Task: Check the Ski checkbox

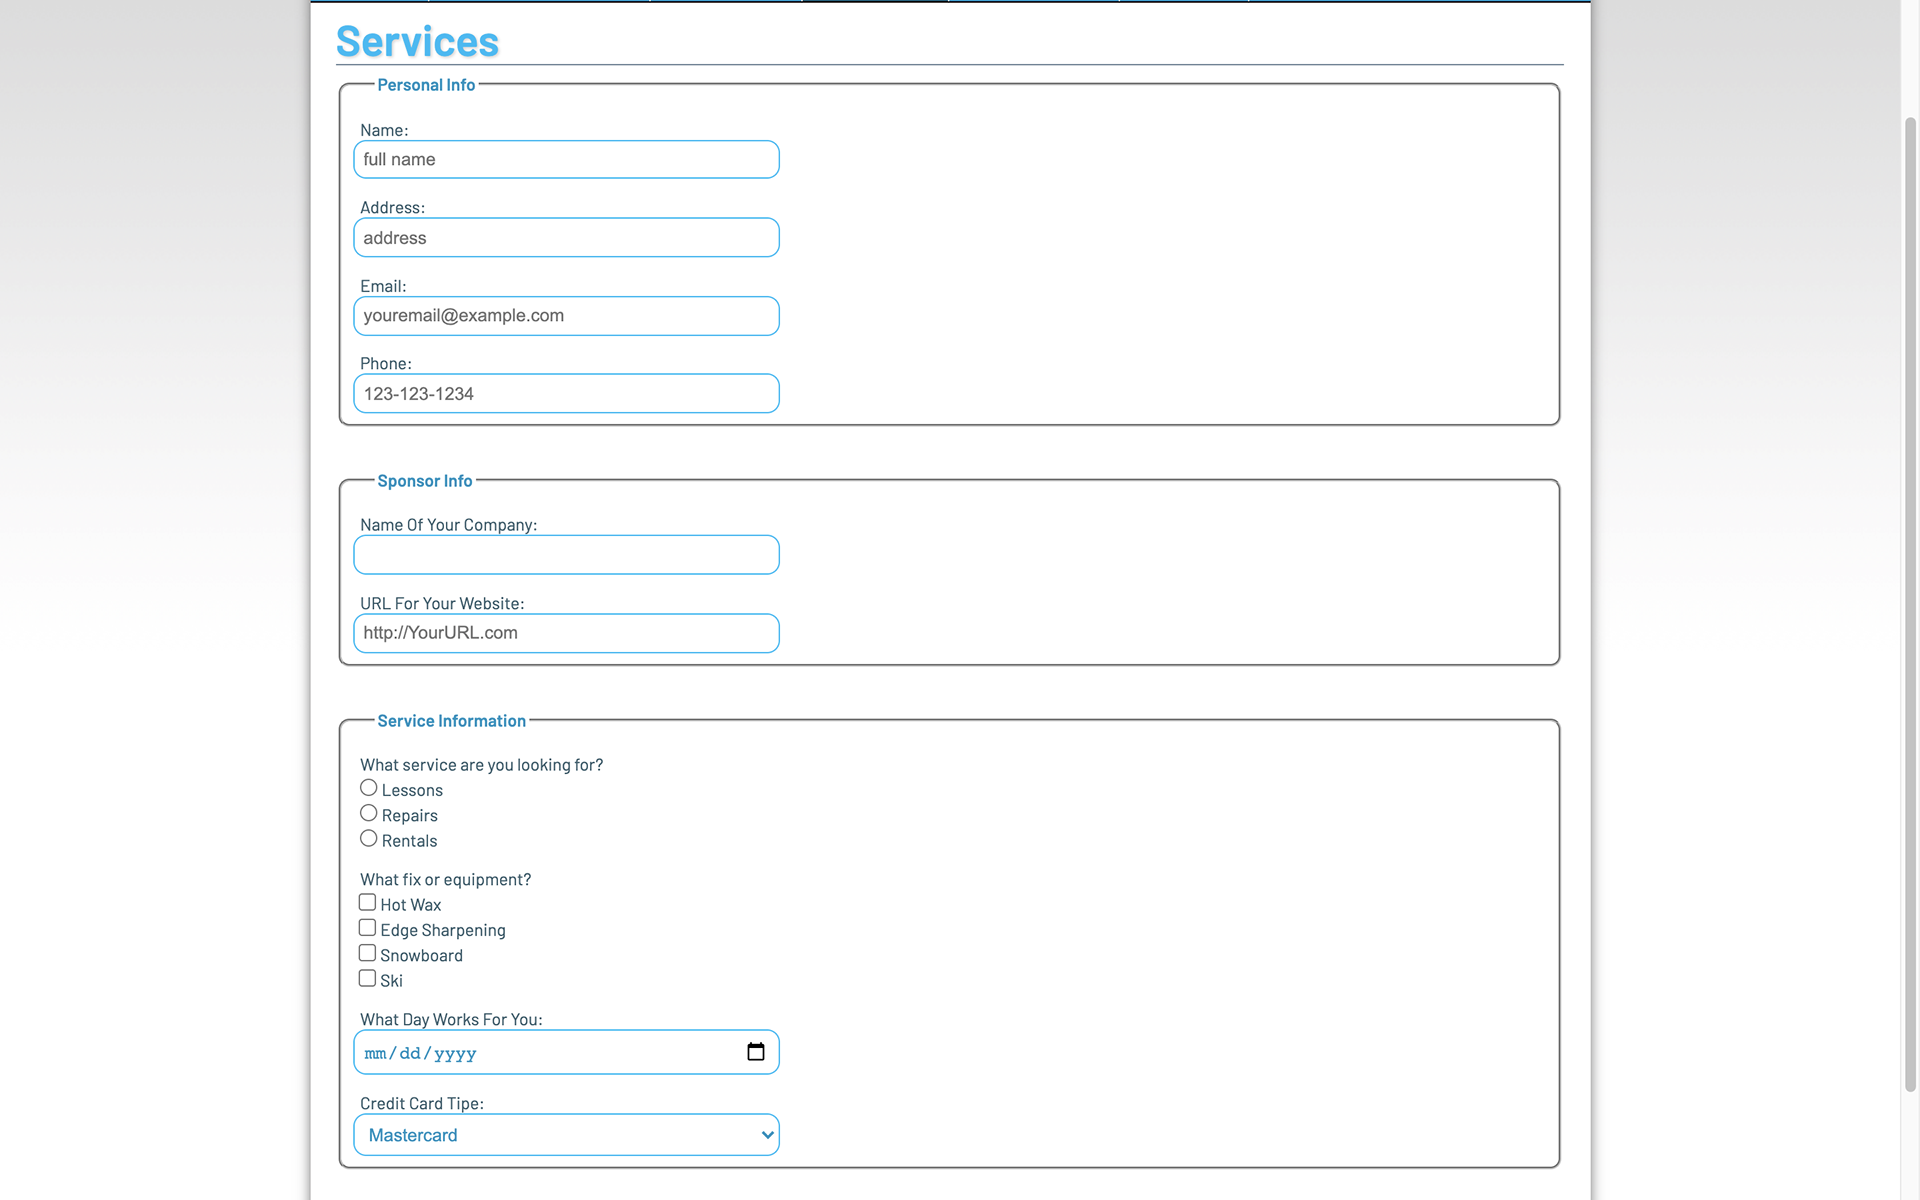Action: point(368,979)
